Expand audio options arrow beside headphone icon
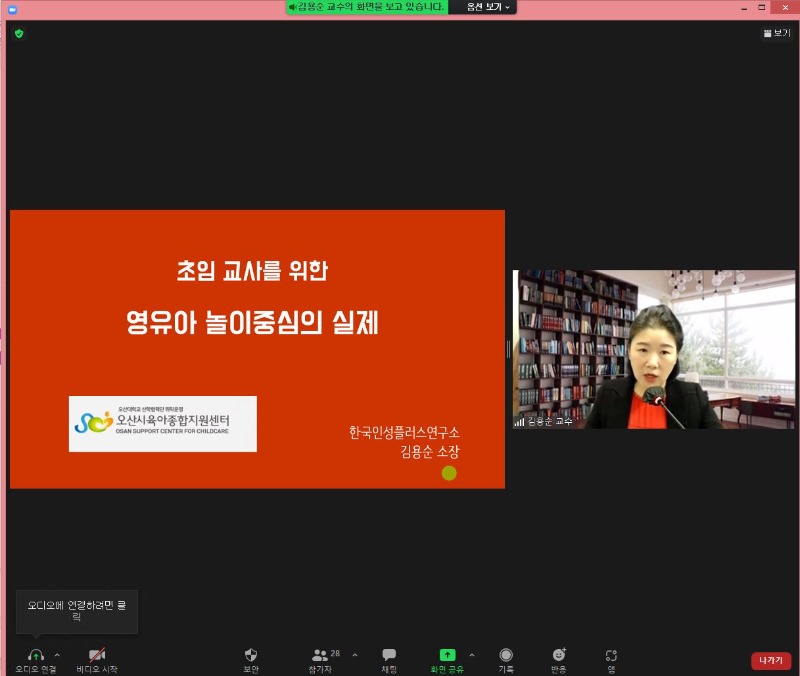Image resolution: width=800 pixels, height=676 pixels. pos(57,655)
